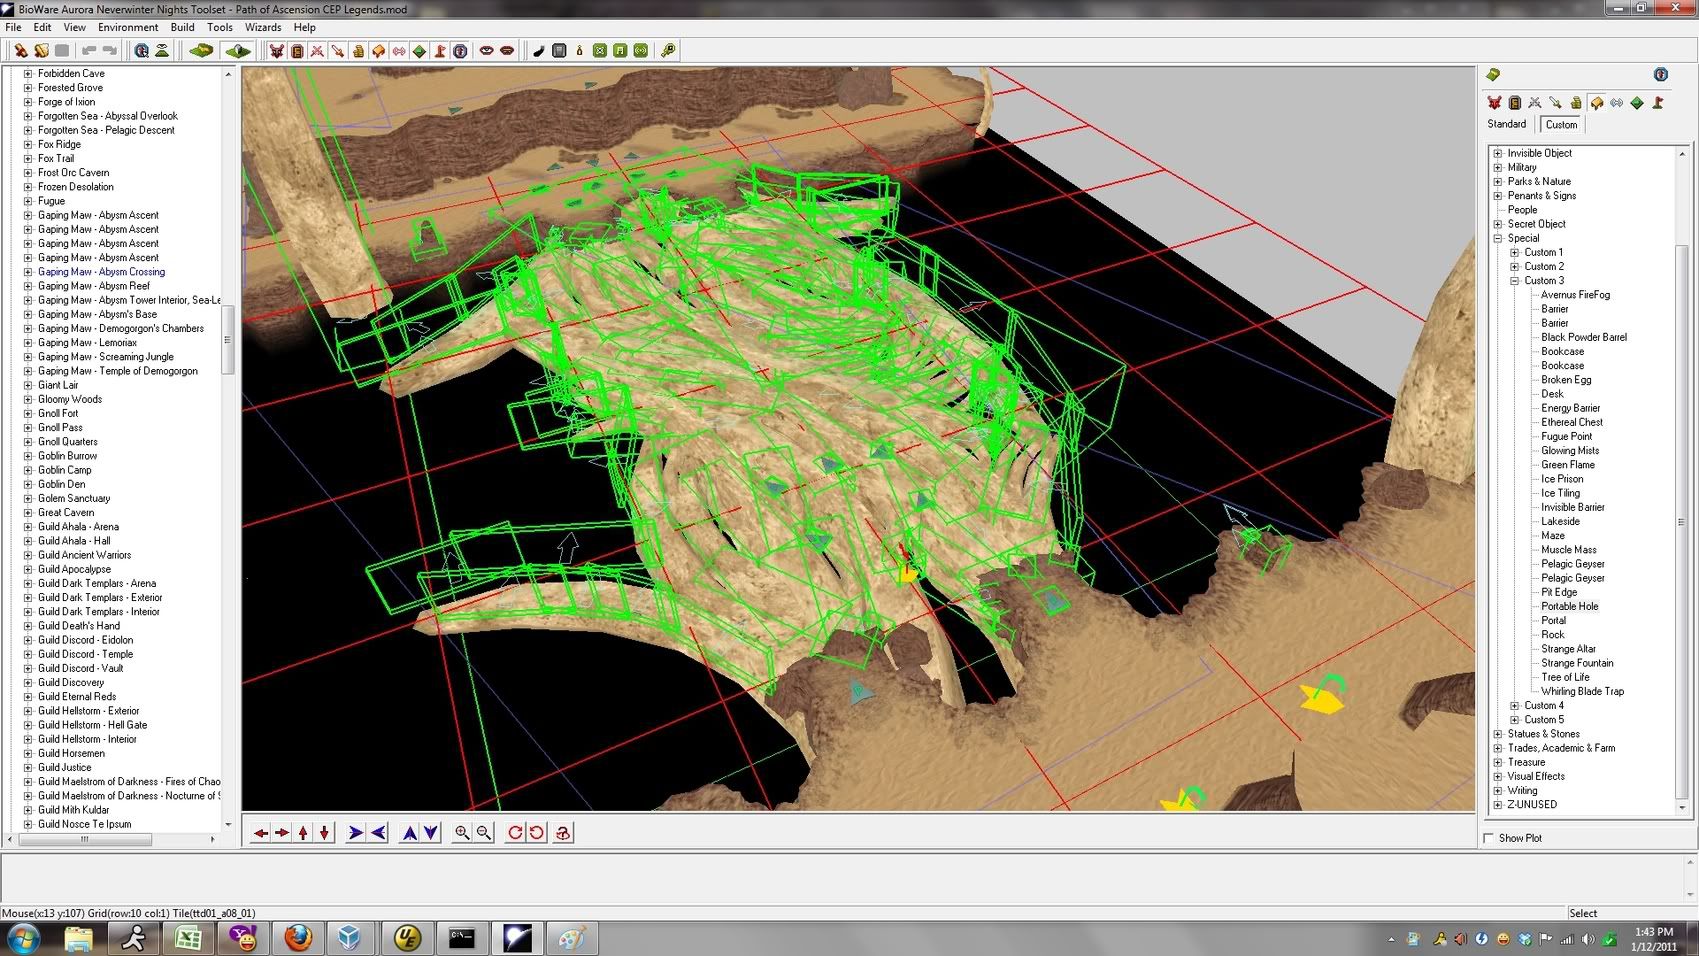Select the waypoint flag icon in right panel
Viewport: 1699px width, 956px height.
(1658, 103)
